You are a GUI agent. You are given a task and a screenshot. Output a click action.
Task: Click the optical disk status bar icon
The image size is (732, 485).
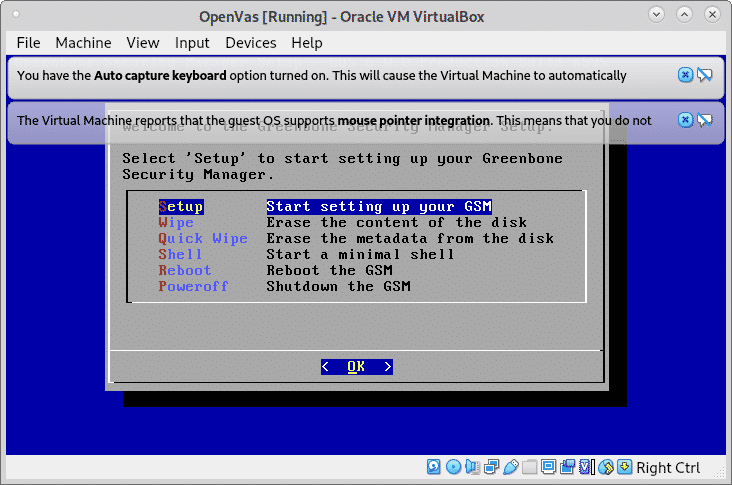(x=453, y=467)
